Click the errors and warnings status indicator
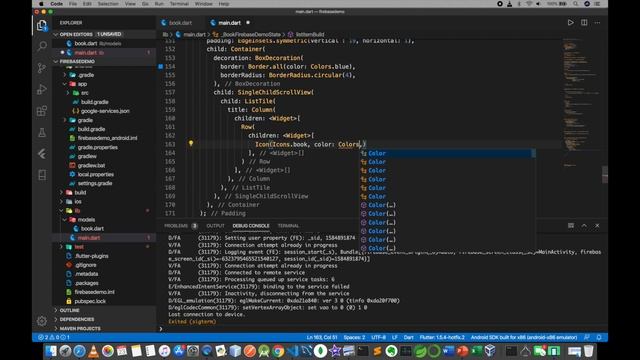Viewport: 640px width, 360px height. point(53,338)
